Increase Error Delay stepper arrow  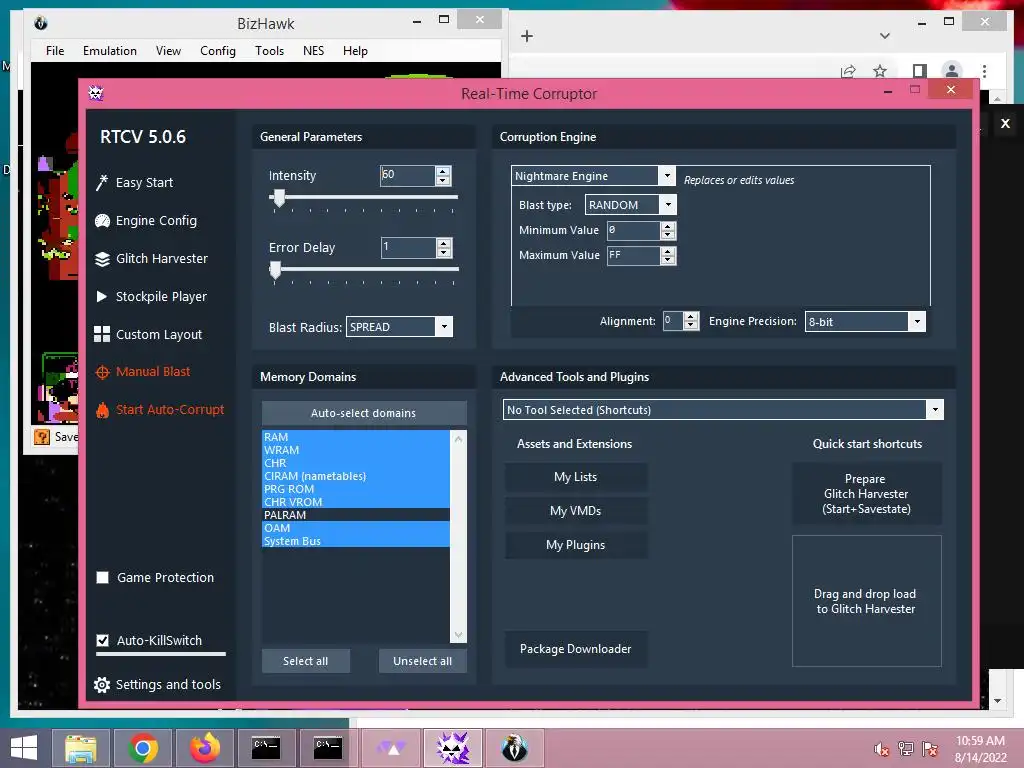pos(444,244)
